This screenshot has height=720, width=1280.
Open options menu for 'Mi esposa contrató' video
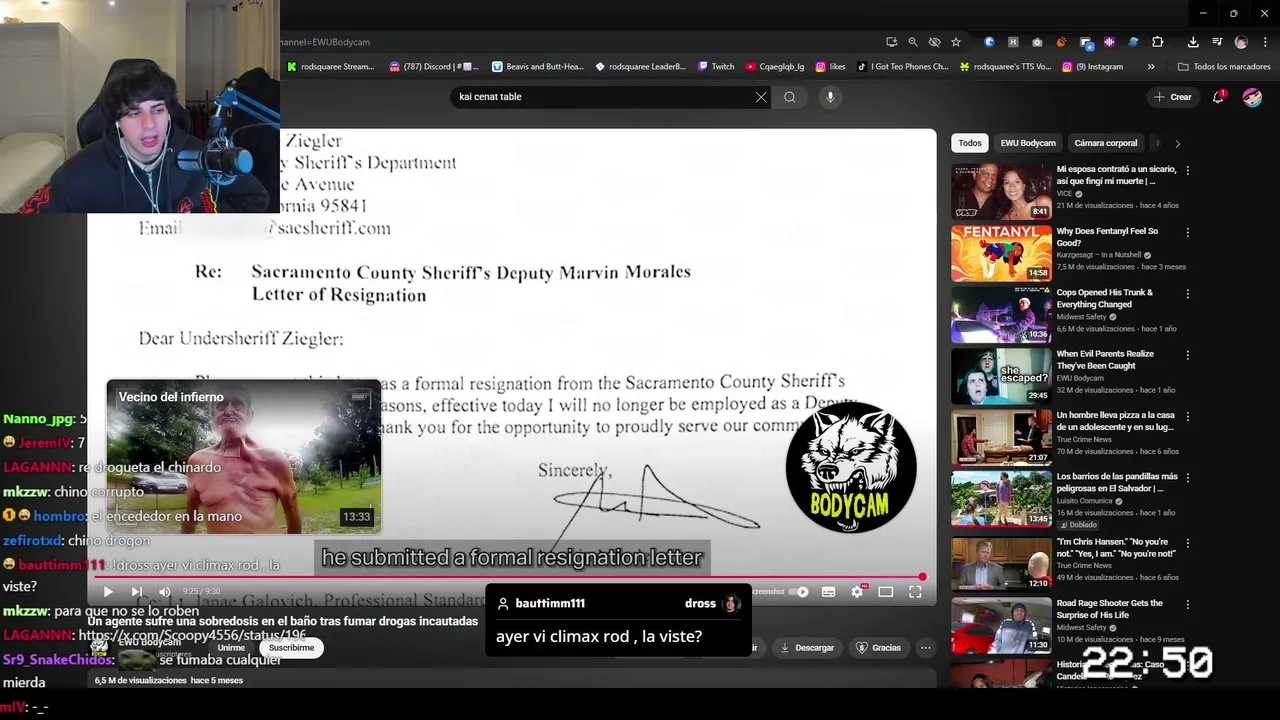pos(1187,171)
